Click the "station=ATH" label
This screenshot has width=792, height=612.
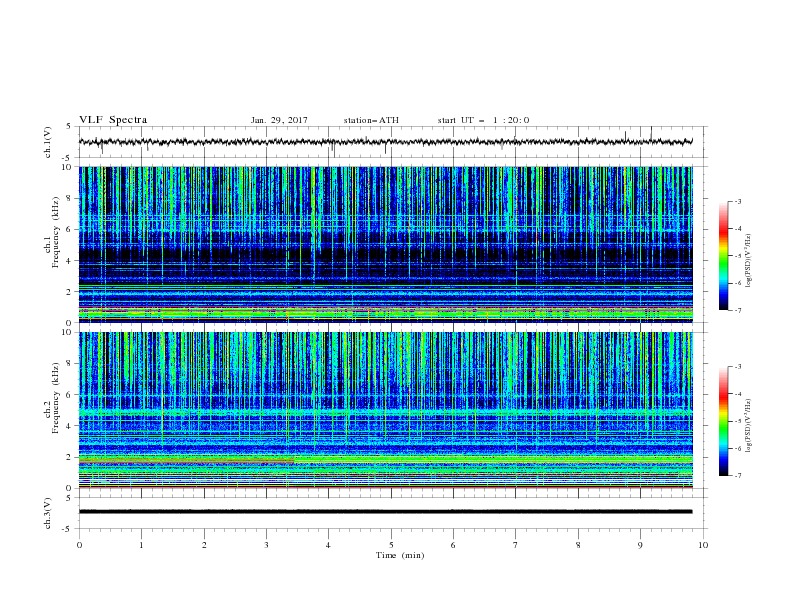click(371, 120)
